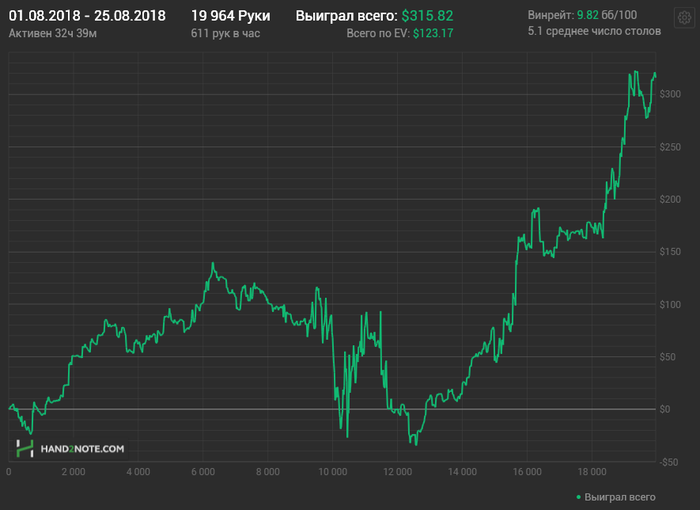This screenshot has height=510, width=700.
Task: Open the graph settings gear icon
Action: 684,18
